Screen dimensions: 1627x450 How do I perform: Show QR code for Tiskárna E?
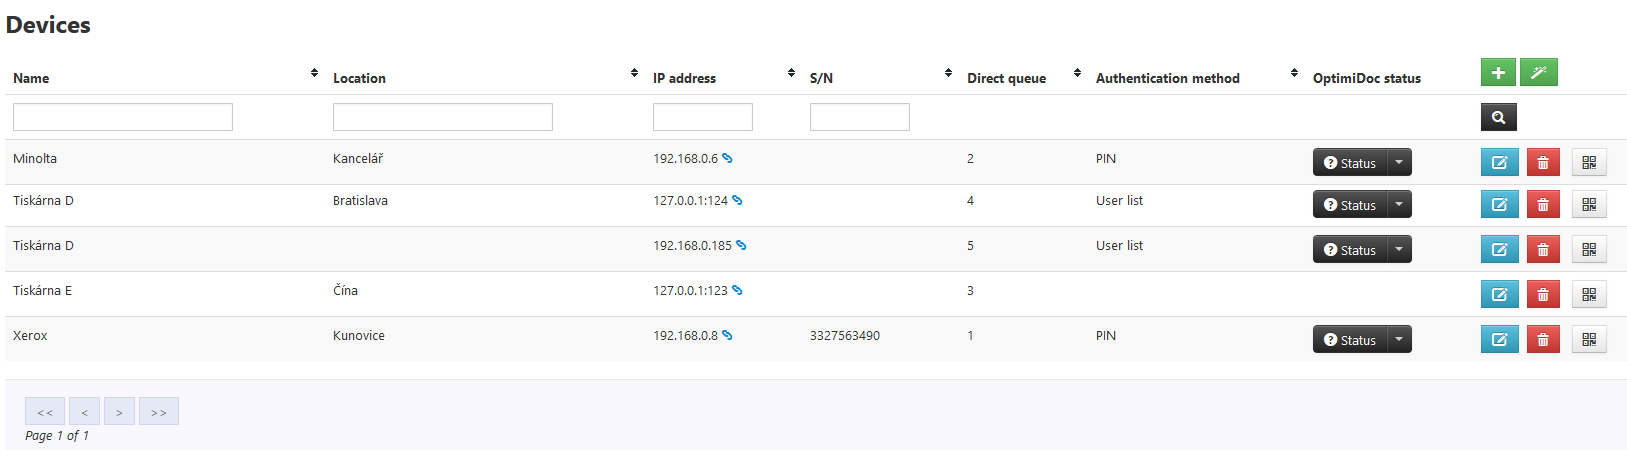click(1588, 295)
